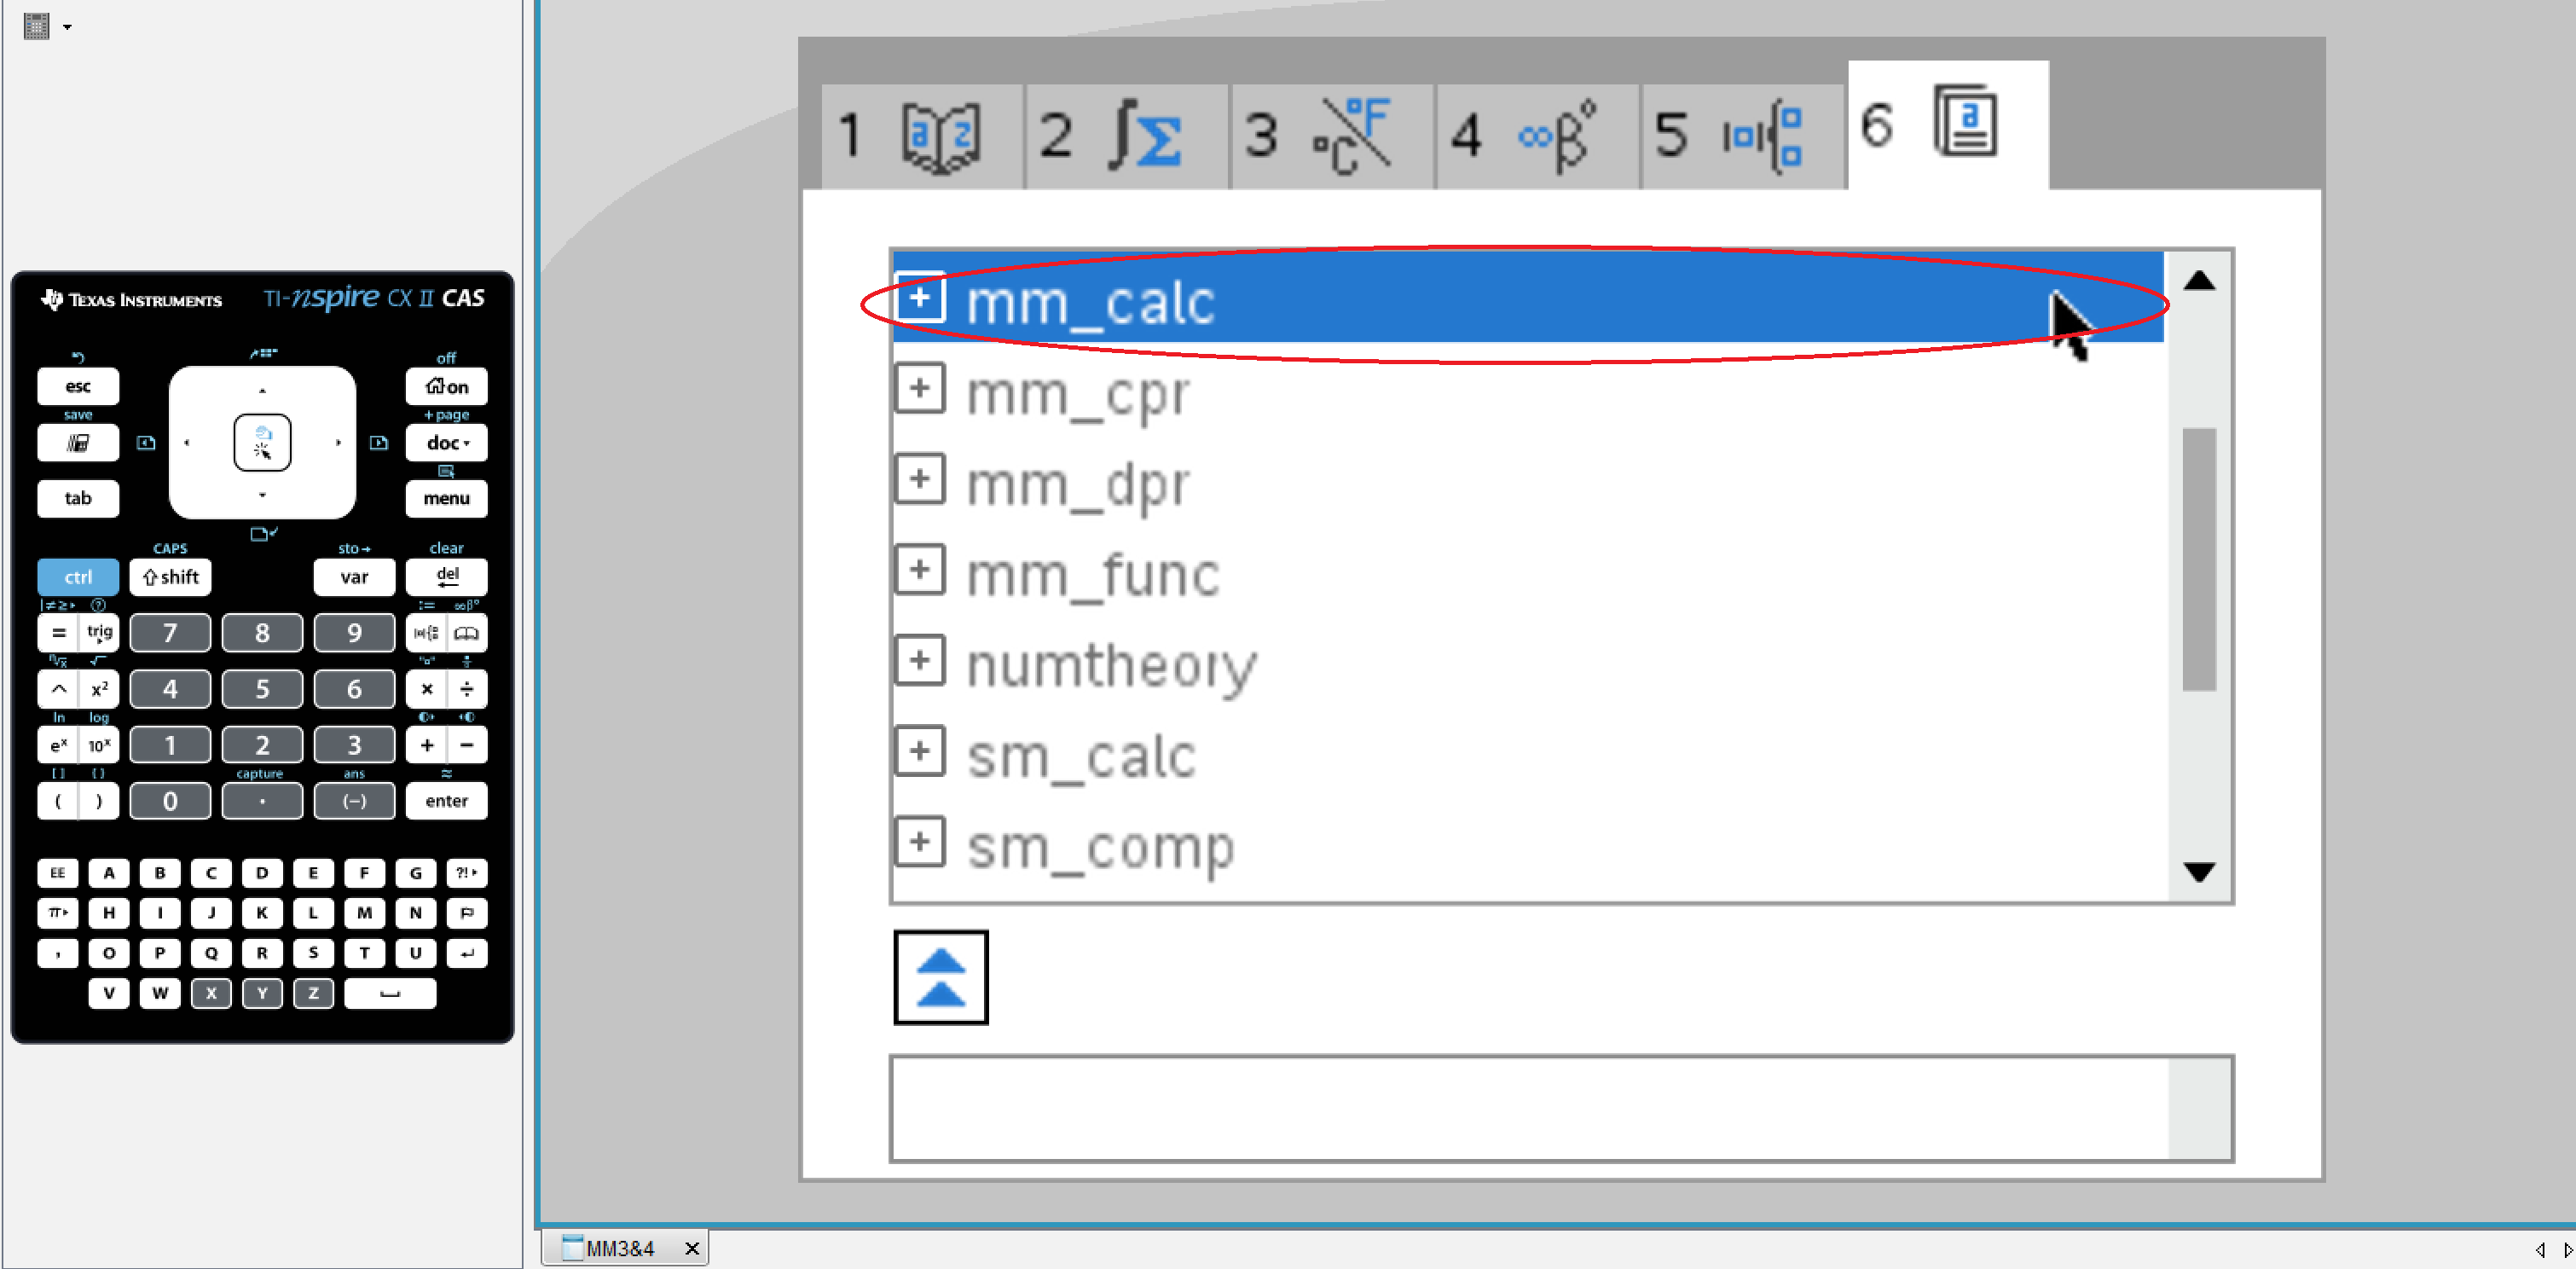Click the touchpad left arrow
This screenshot has width=2576, height=1269.
click(187, 442)
